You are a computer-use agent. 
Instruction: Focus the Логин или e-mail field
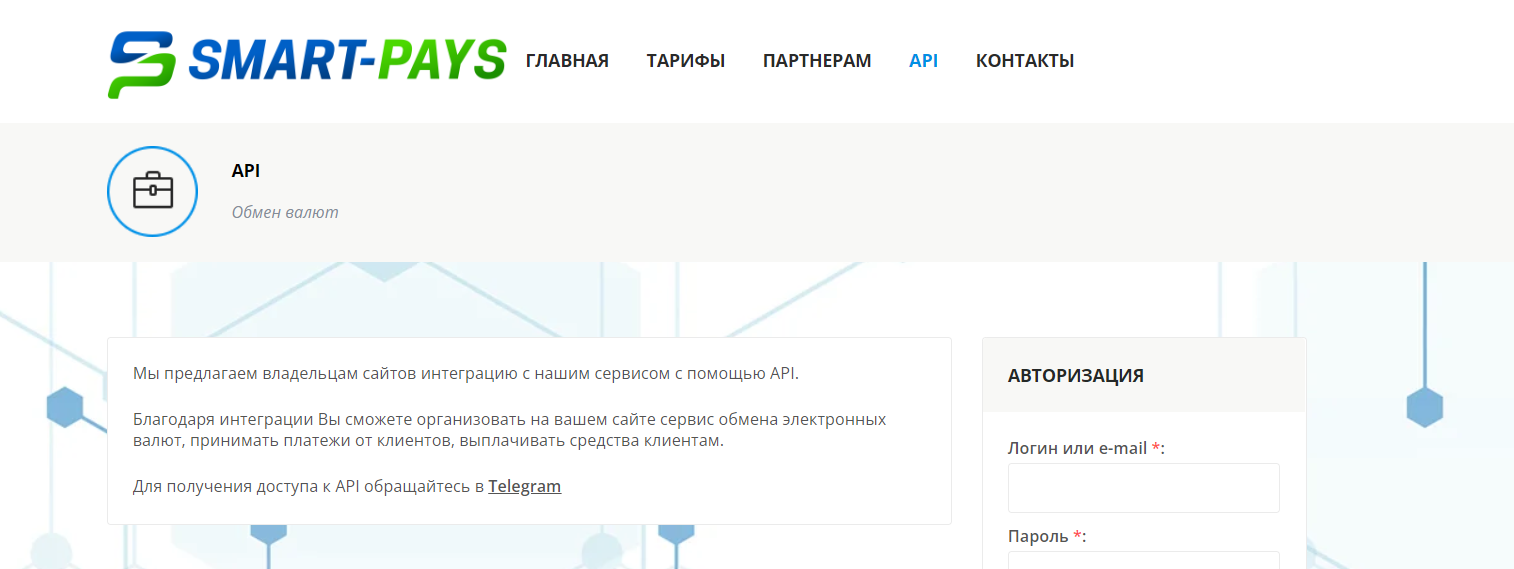click(1144, 488)
